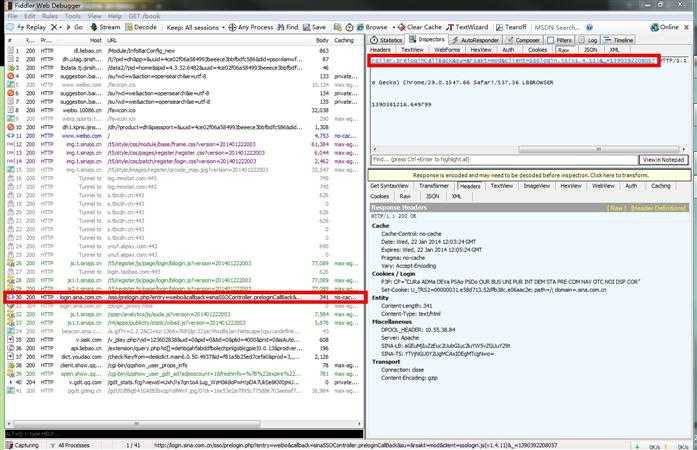
Task: Select session 1 dl.liebao.cn row
Action: click(x=185, y=51)
